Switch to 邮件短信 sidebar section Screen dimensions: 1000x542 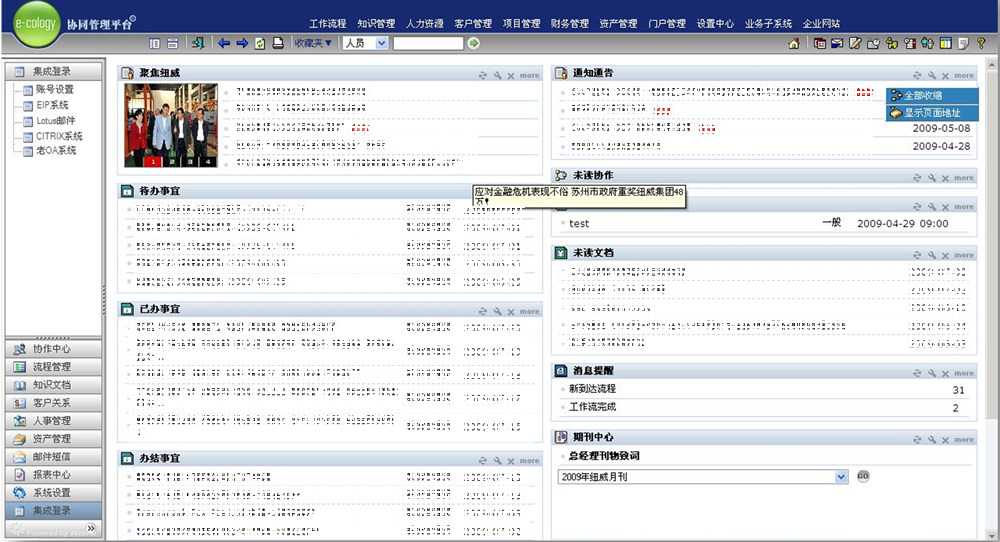(x=54, y=457)
